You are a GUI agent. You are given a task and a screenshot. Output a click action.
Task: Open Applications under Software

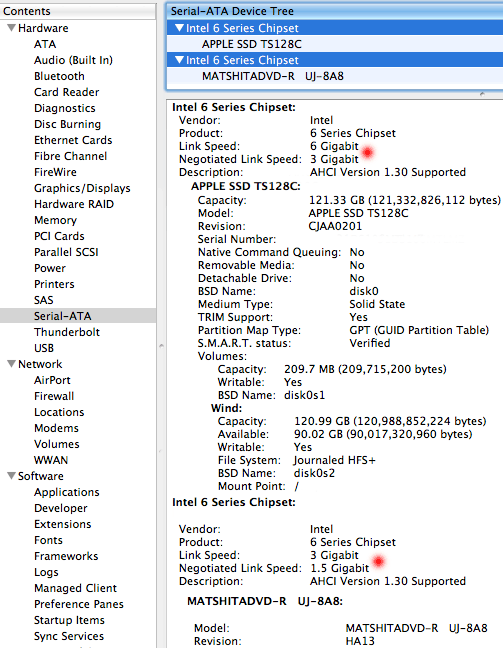pyautogui.click(x=67, y=492)
